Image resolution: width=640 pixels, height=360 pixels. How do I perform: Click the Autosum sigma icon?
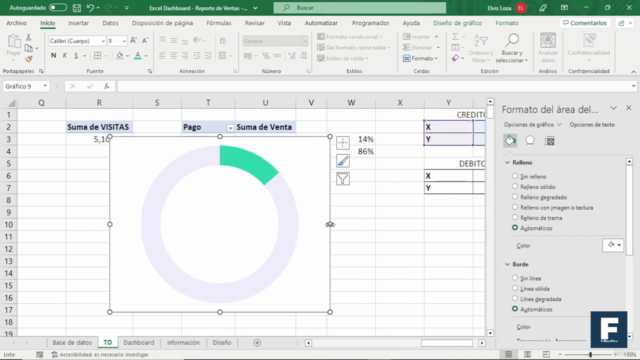tap(455, 37)
